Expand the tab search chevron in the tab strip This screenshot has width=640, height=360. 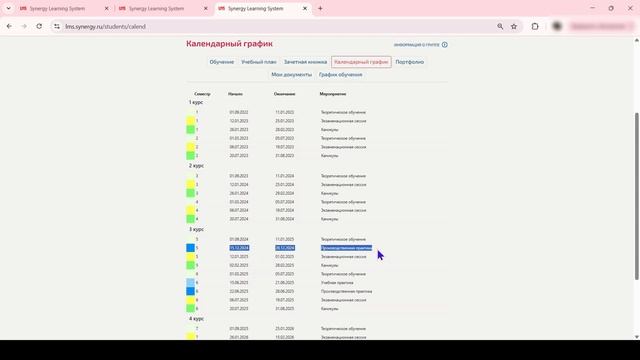tap(8, 8)
